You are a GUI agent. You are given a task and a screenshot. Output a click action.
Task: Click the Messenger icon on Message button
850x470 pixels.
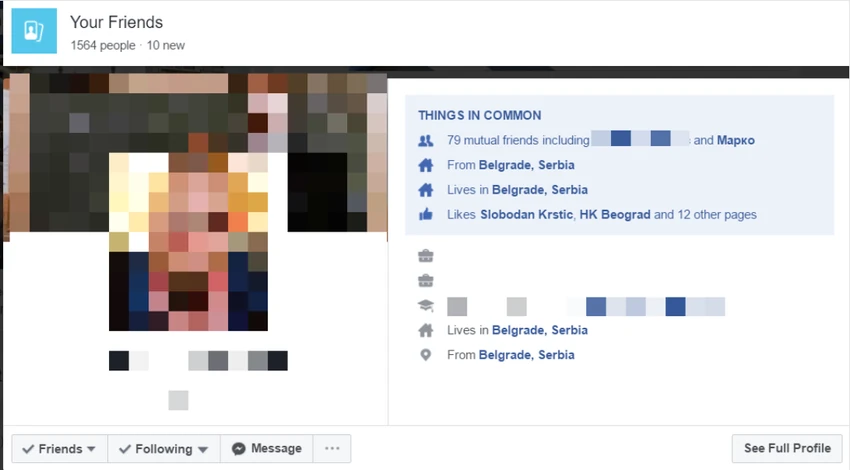point(239,449)
